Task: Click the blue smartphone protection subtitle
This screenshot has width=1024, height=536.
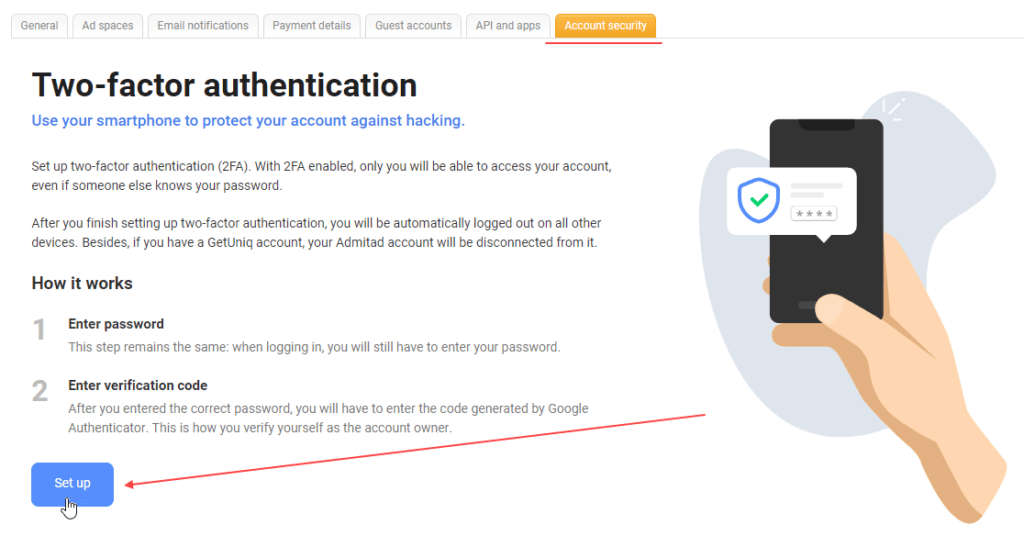Action: coord(248,121)
